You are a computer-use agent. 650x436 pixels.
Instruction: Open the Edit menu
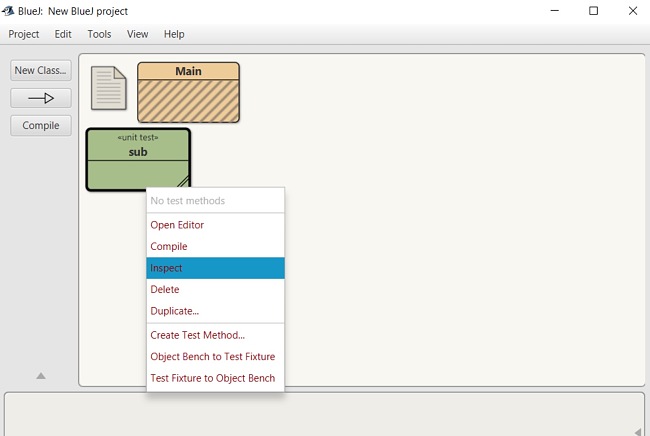tap(63, 34)
